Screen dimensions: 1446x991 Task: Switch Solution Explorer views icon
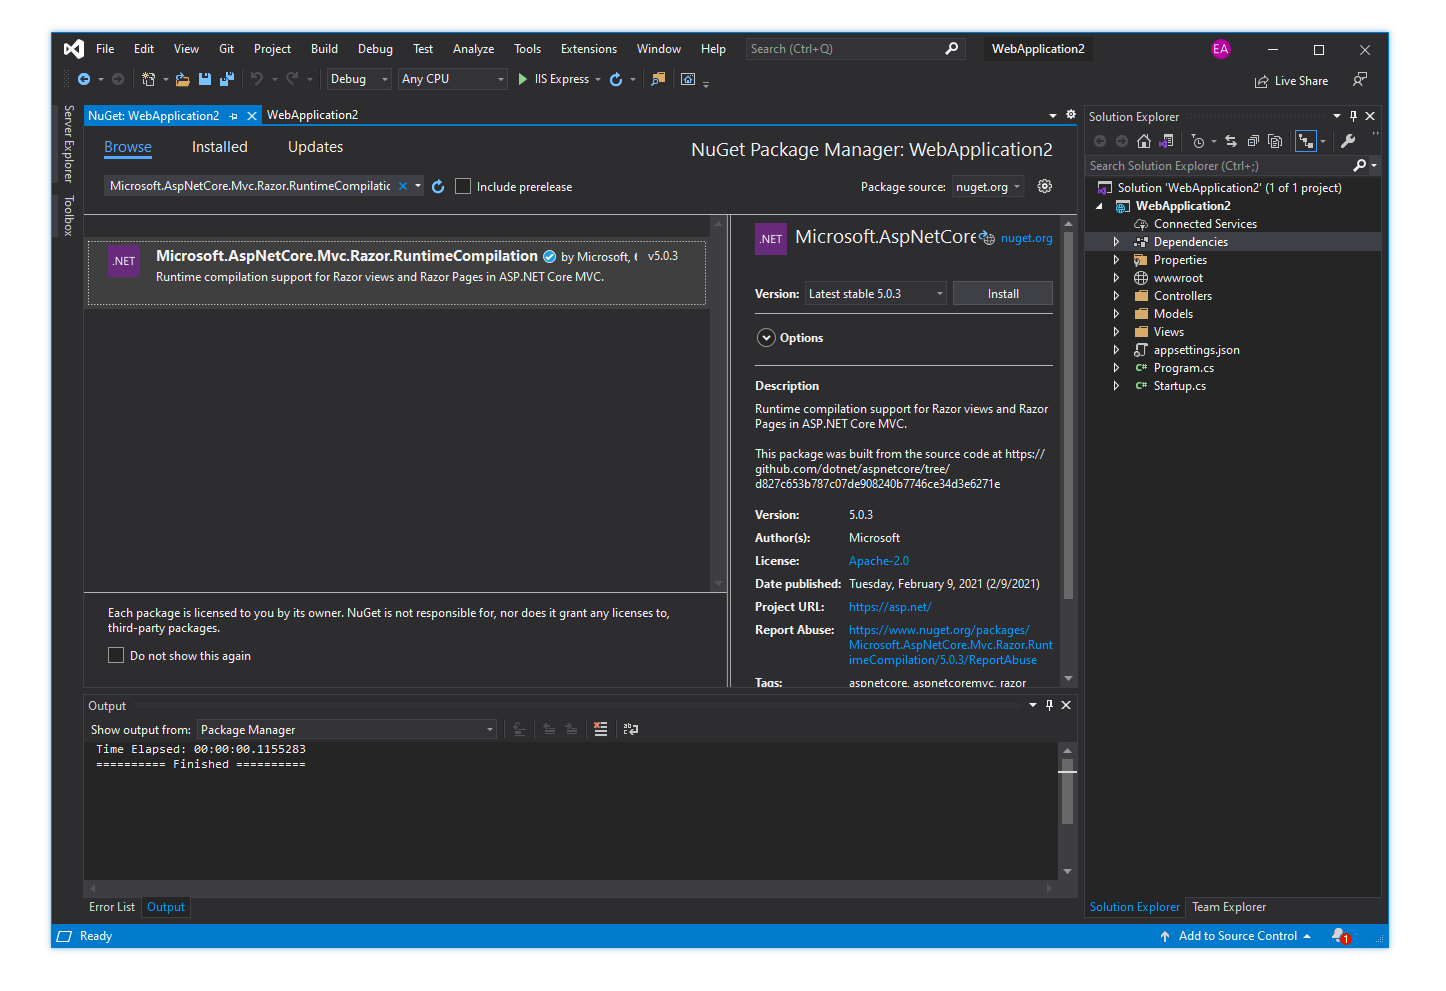click(1166, 141)
